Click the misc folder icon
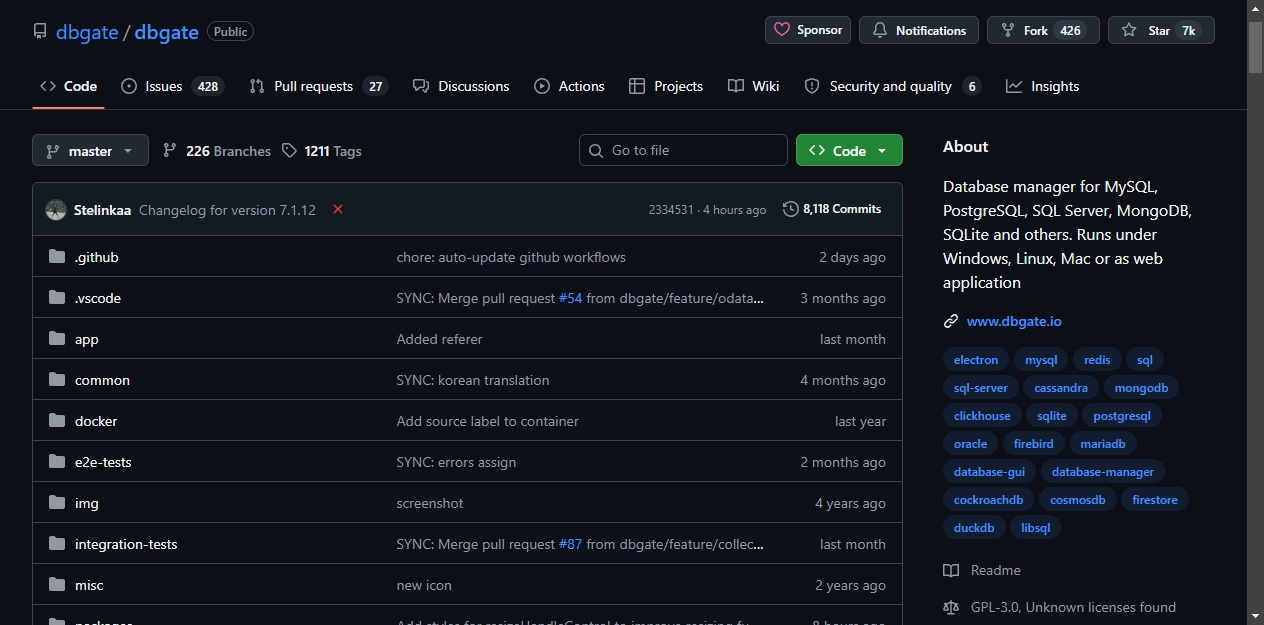Screen dimensions: 1264x625 [57, 585]
